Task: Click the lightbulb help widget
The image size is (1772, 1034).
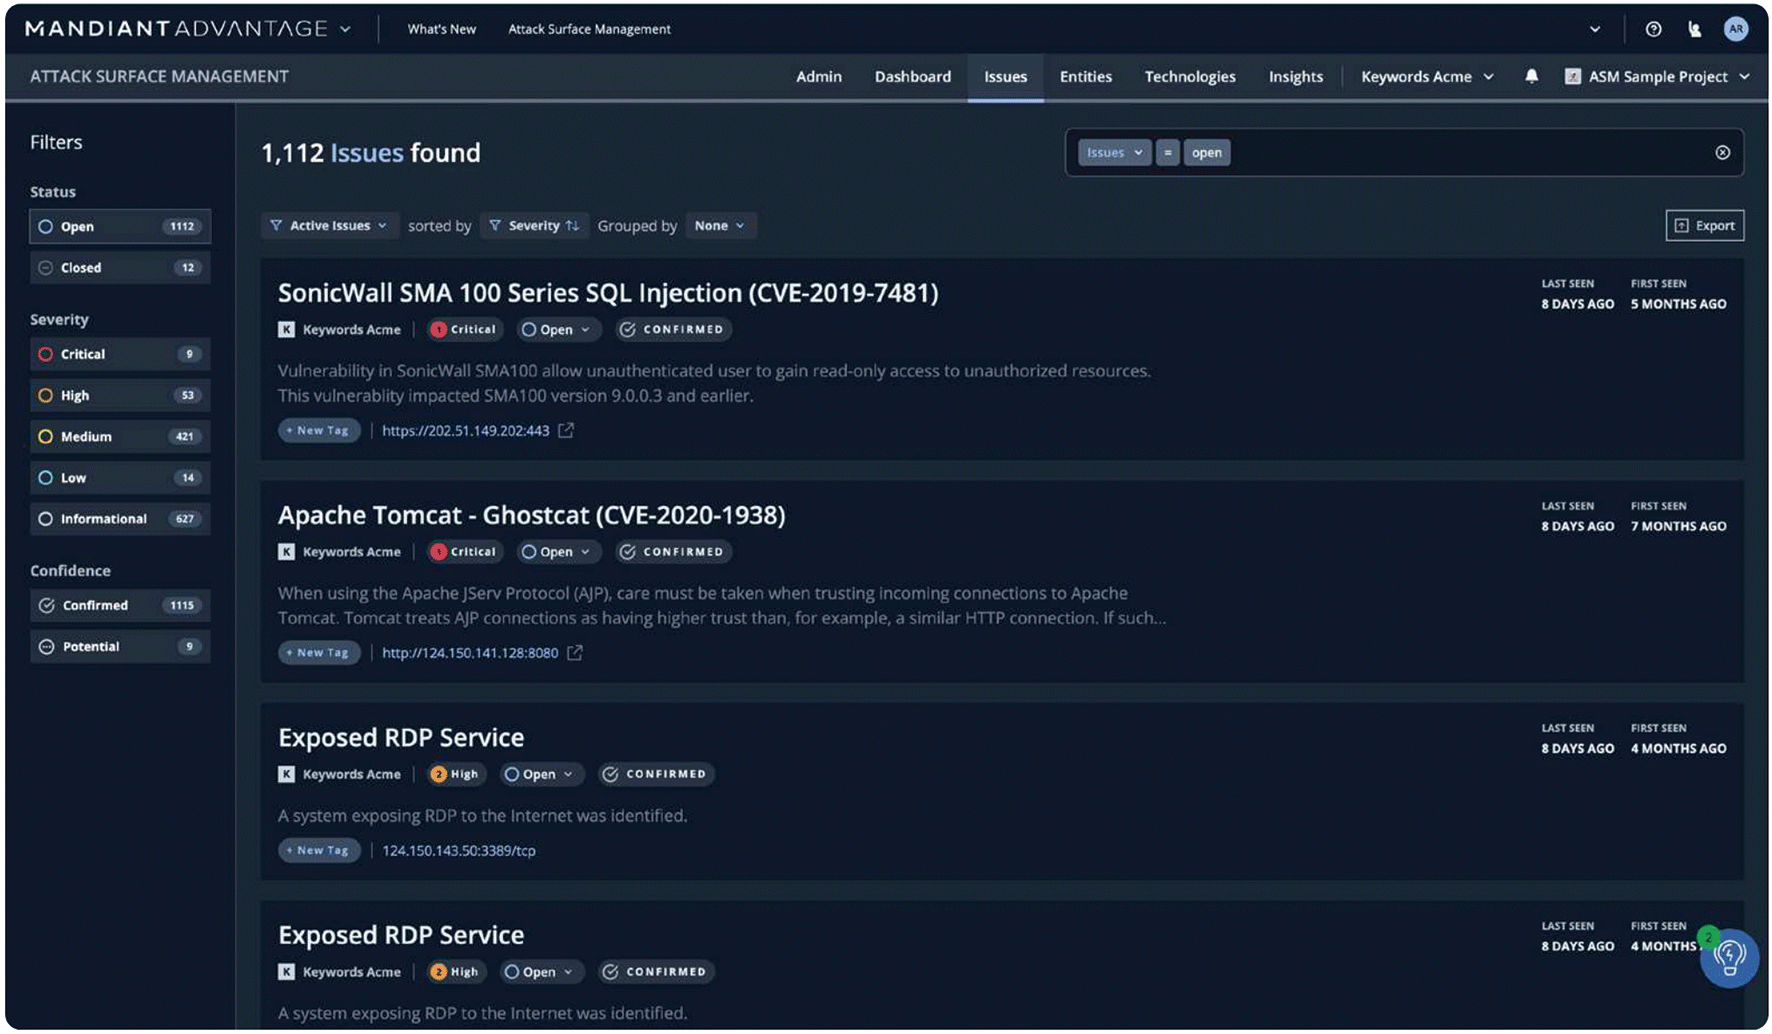Action: point(1729,958)
